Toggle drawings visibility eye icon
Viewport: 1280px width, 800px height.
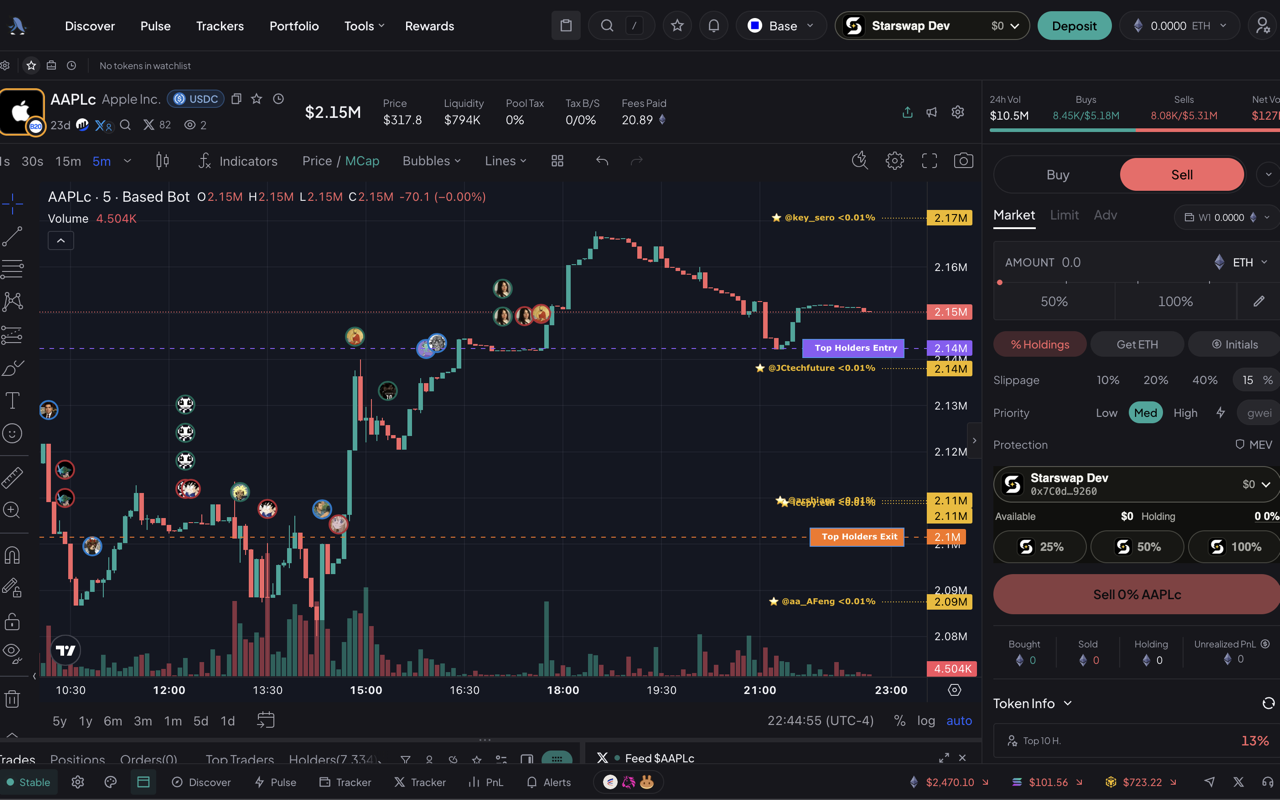(12, 652)
